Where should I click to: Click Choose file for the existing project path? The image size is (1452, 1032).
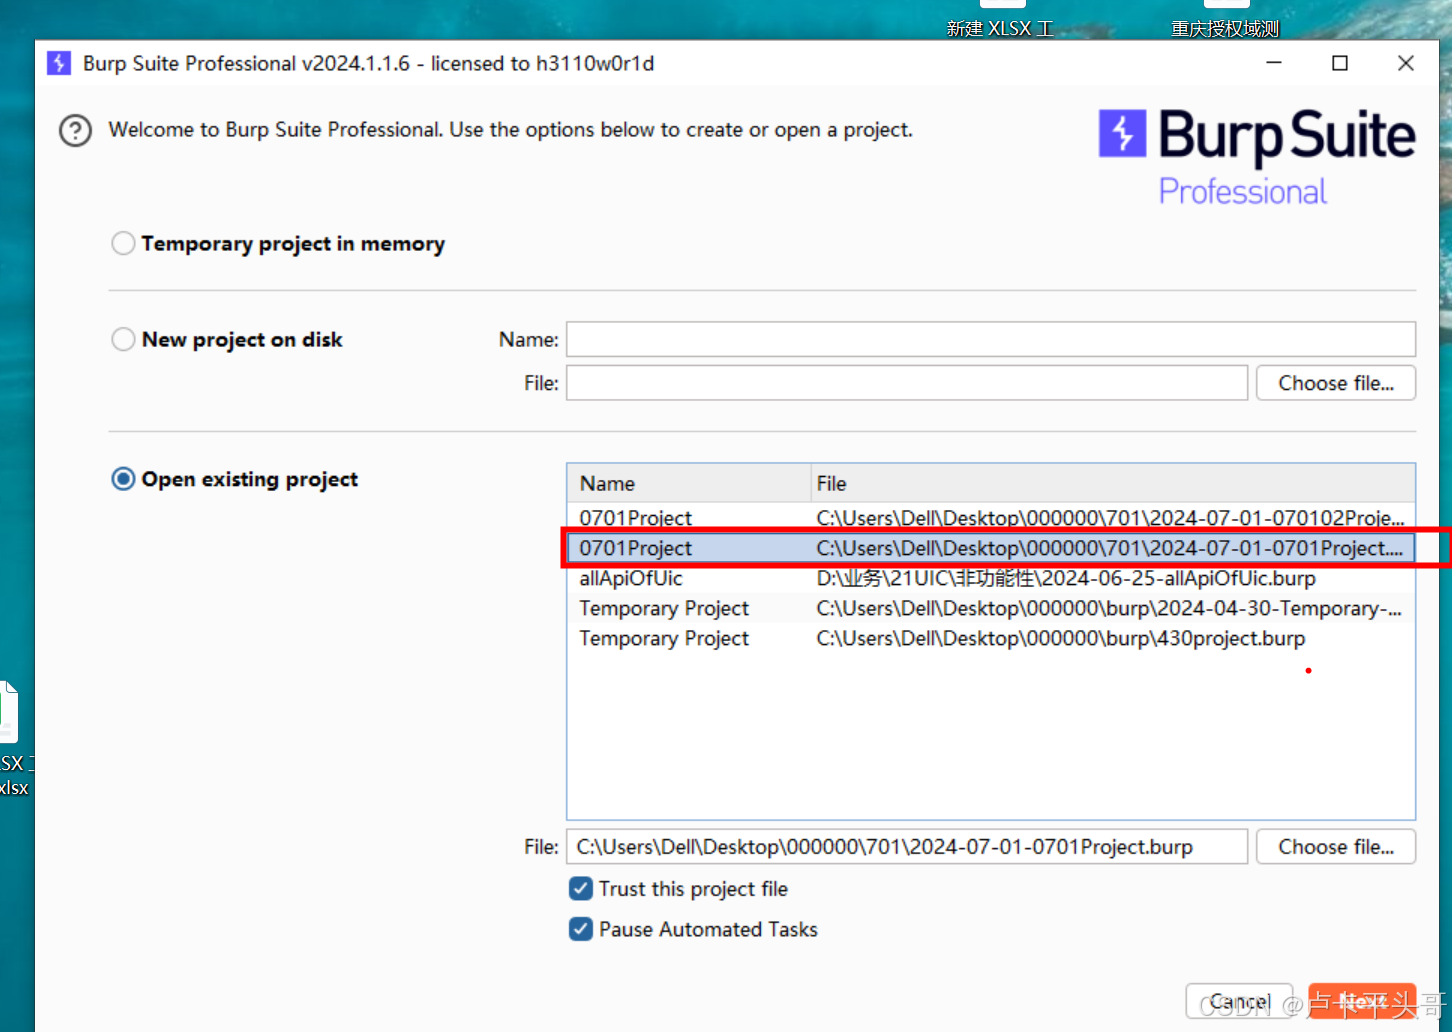click(1335, 846)
